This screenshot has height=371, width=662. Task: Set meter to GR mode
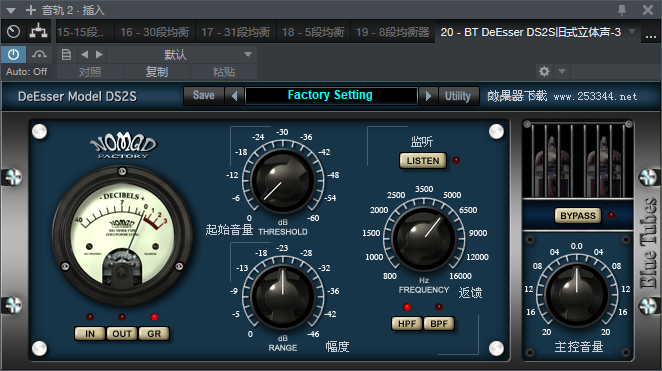coord(154,334)
